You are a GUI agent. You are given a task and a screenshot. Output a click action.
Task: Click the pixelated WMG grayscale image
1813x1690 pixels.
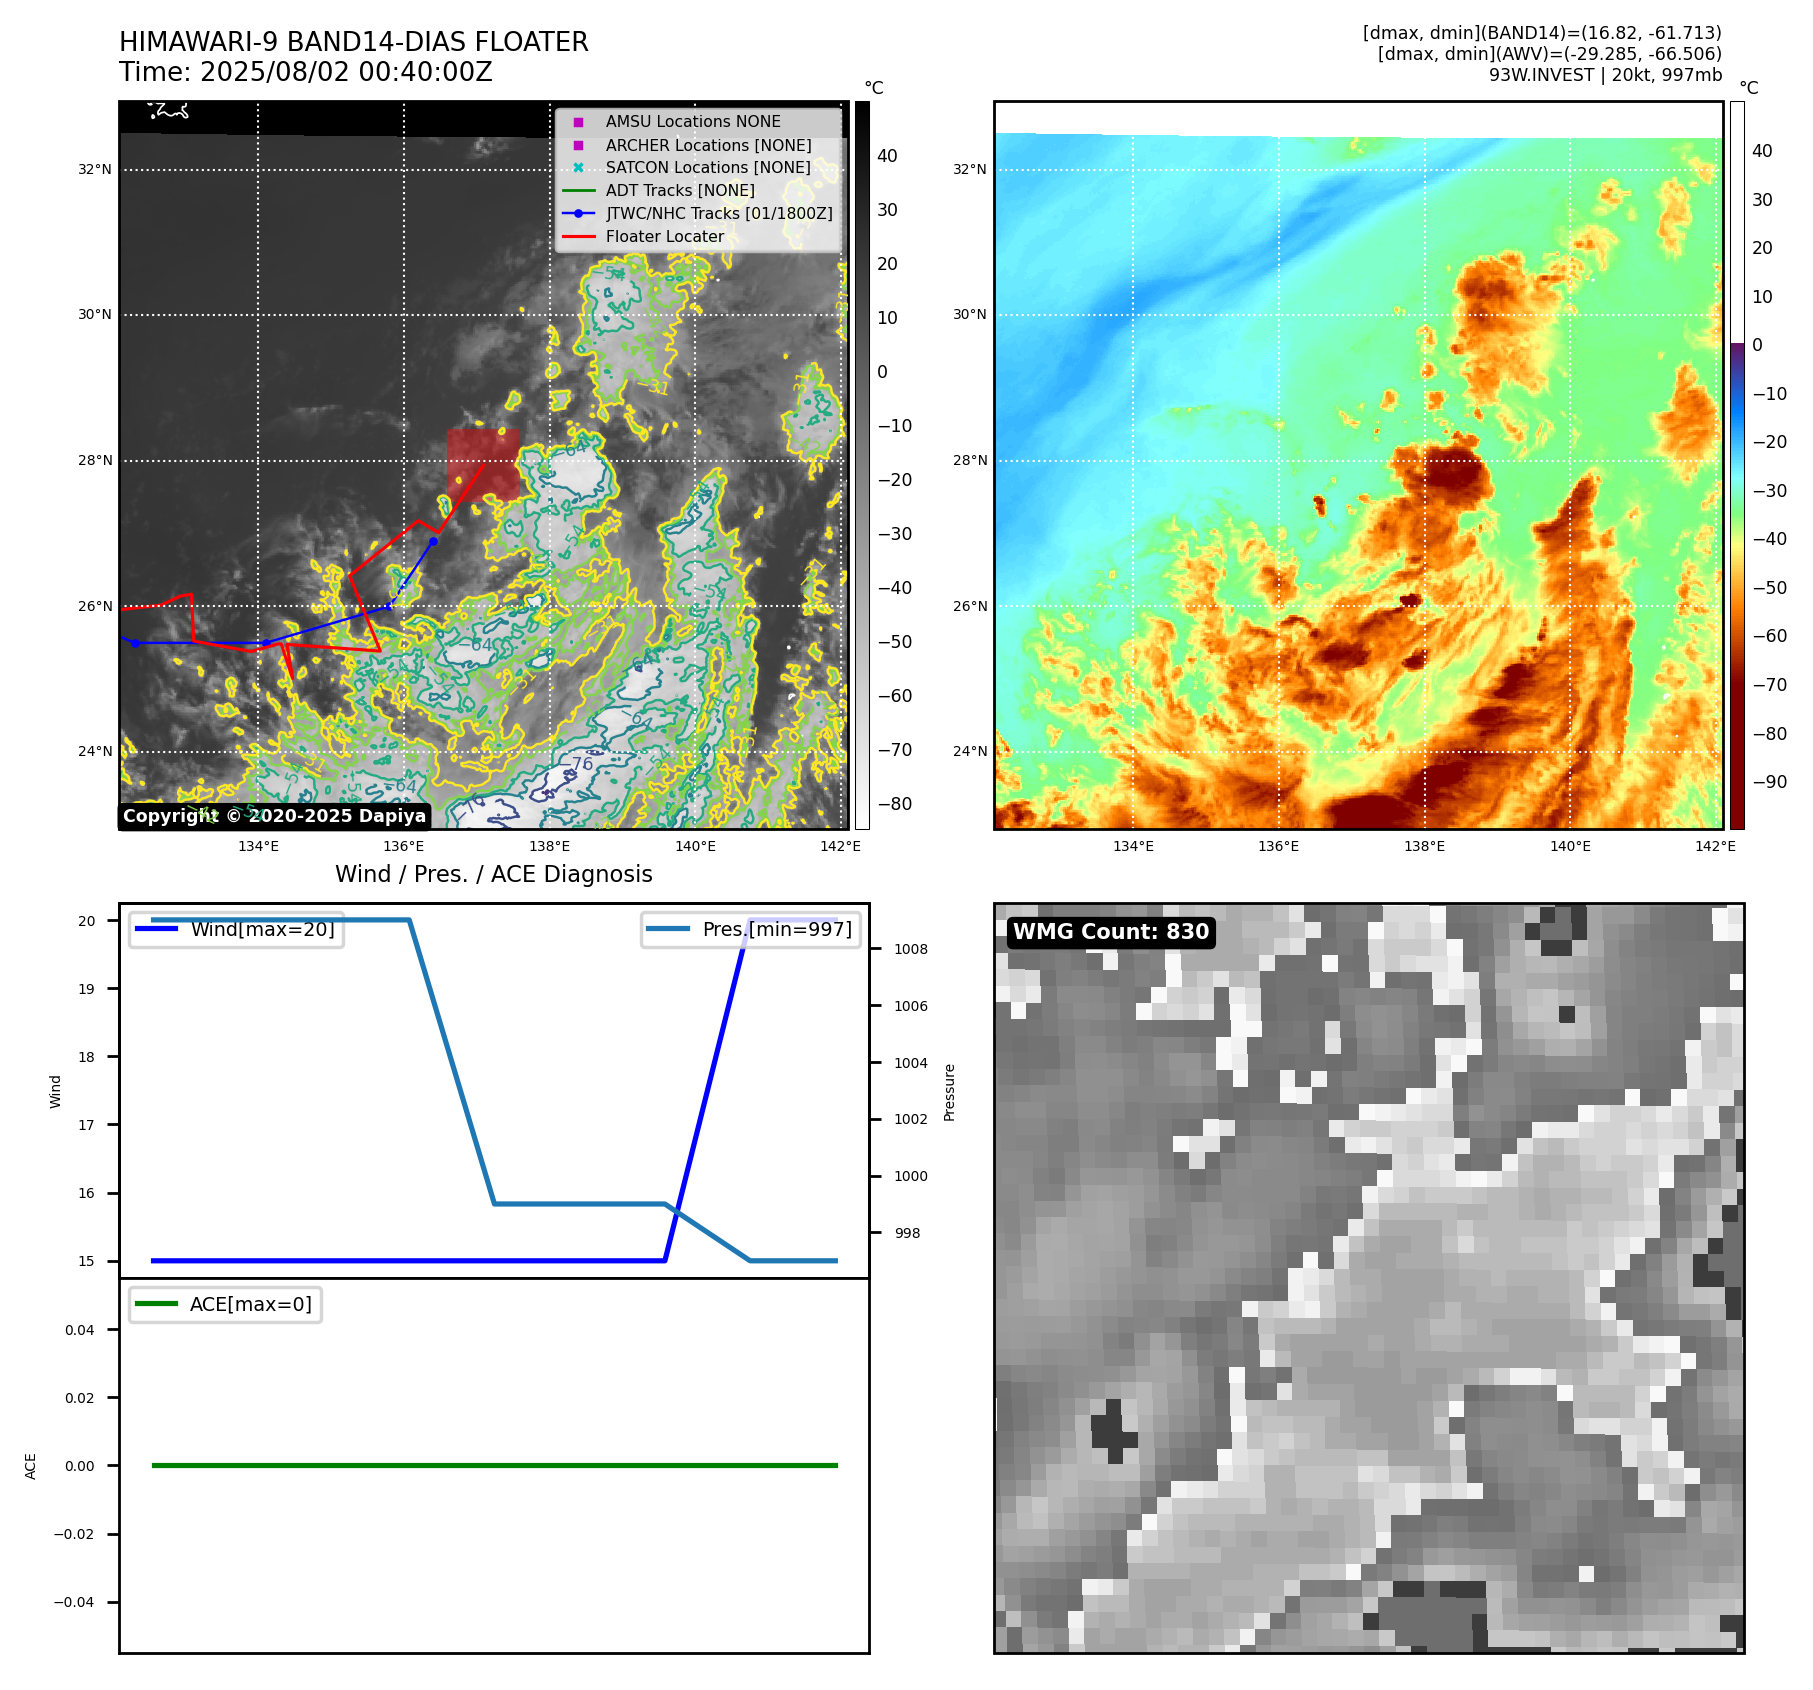(1369, 1278)
